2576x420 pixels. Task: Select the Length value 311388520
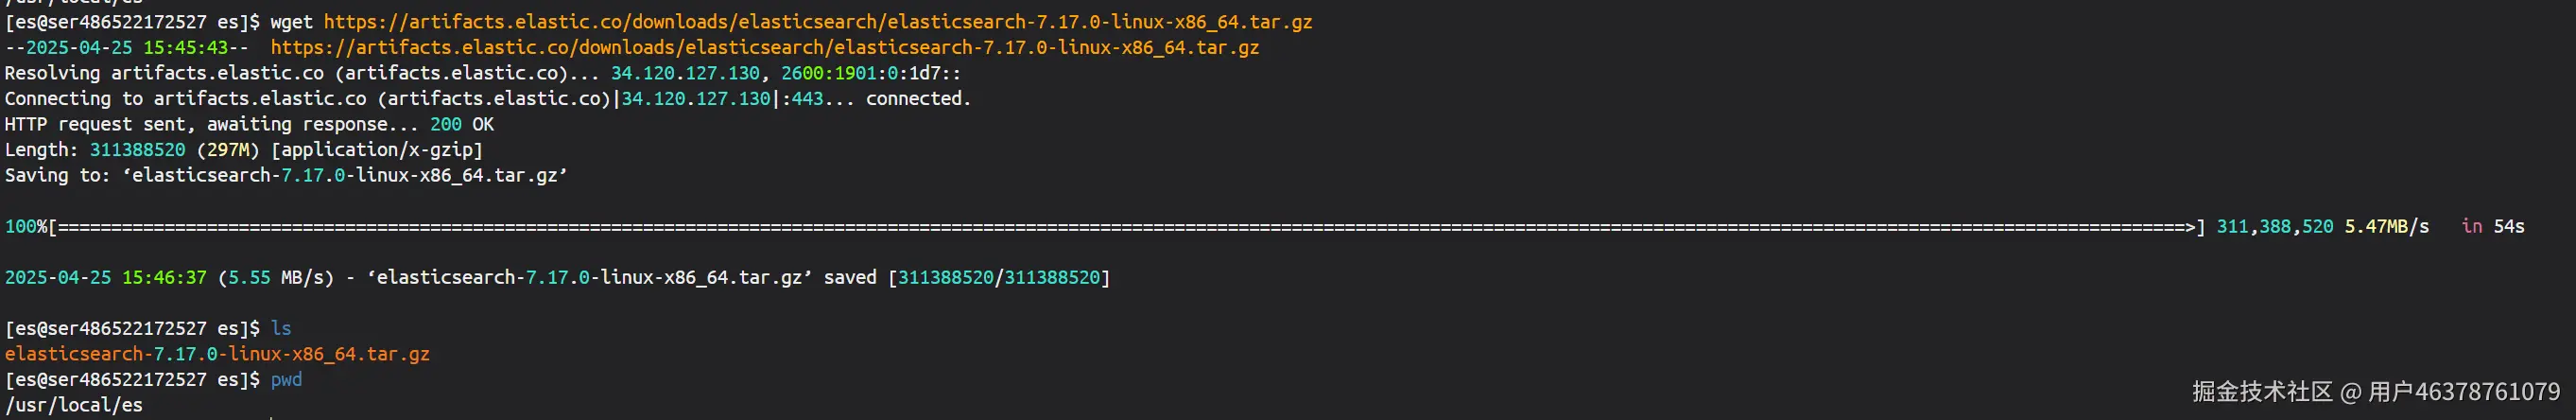(x=137, y=150)
